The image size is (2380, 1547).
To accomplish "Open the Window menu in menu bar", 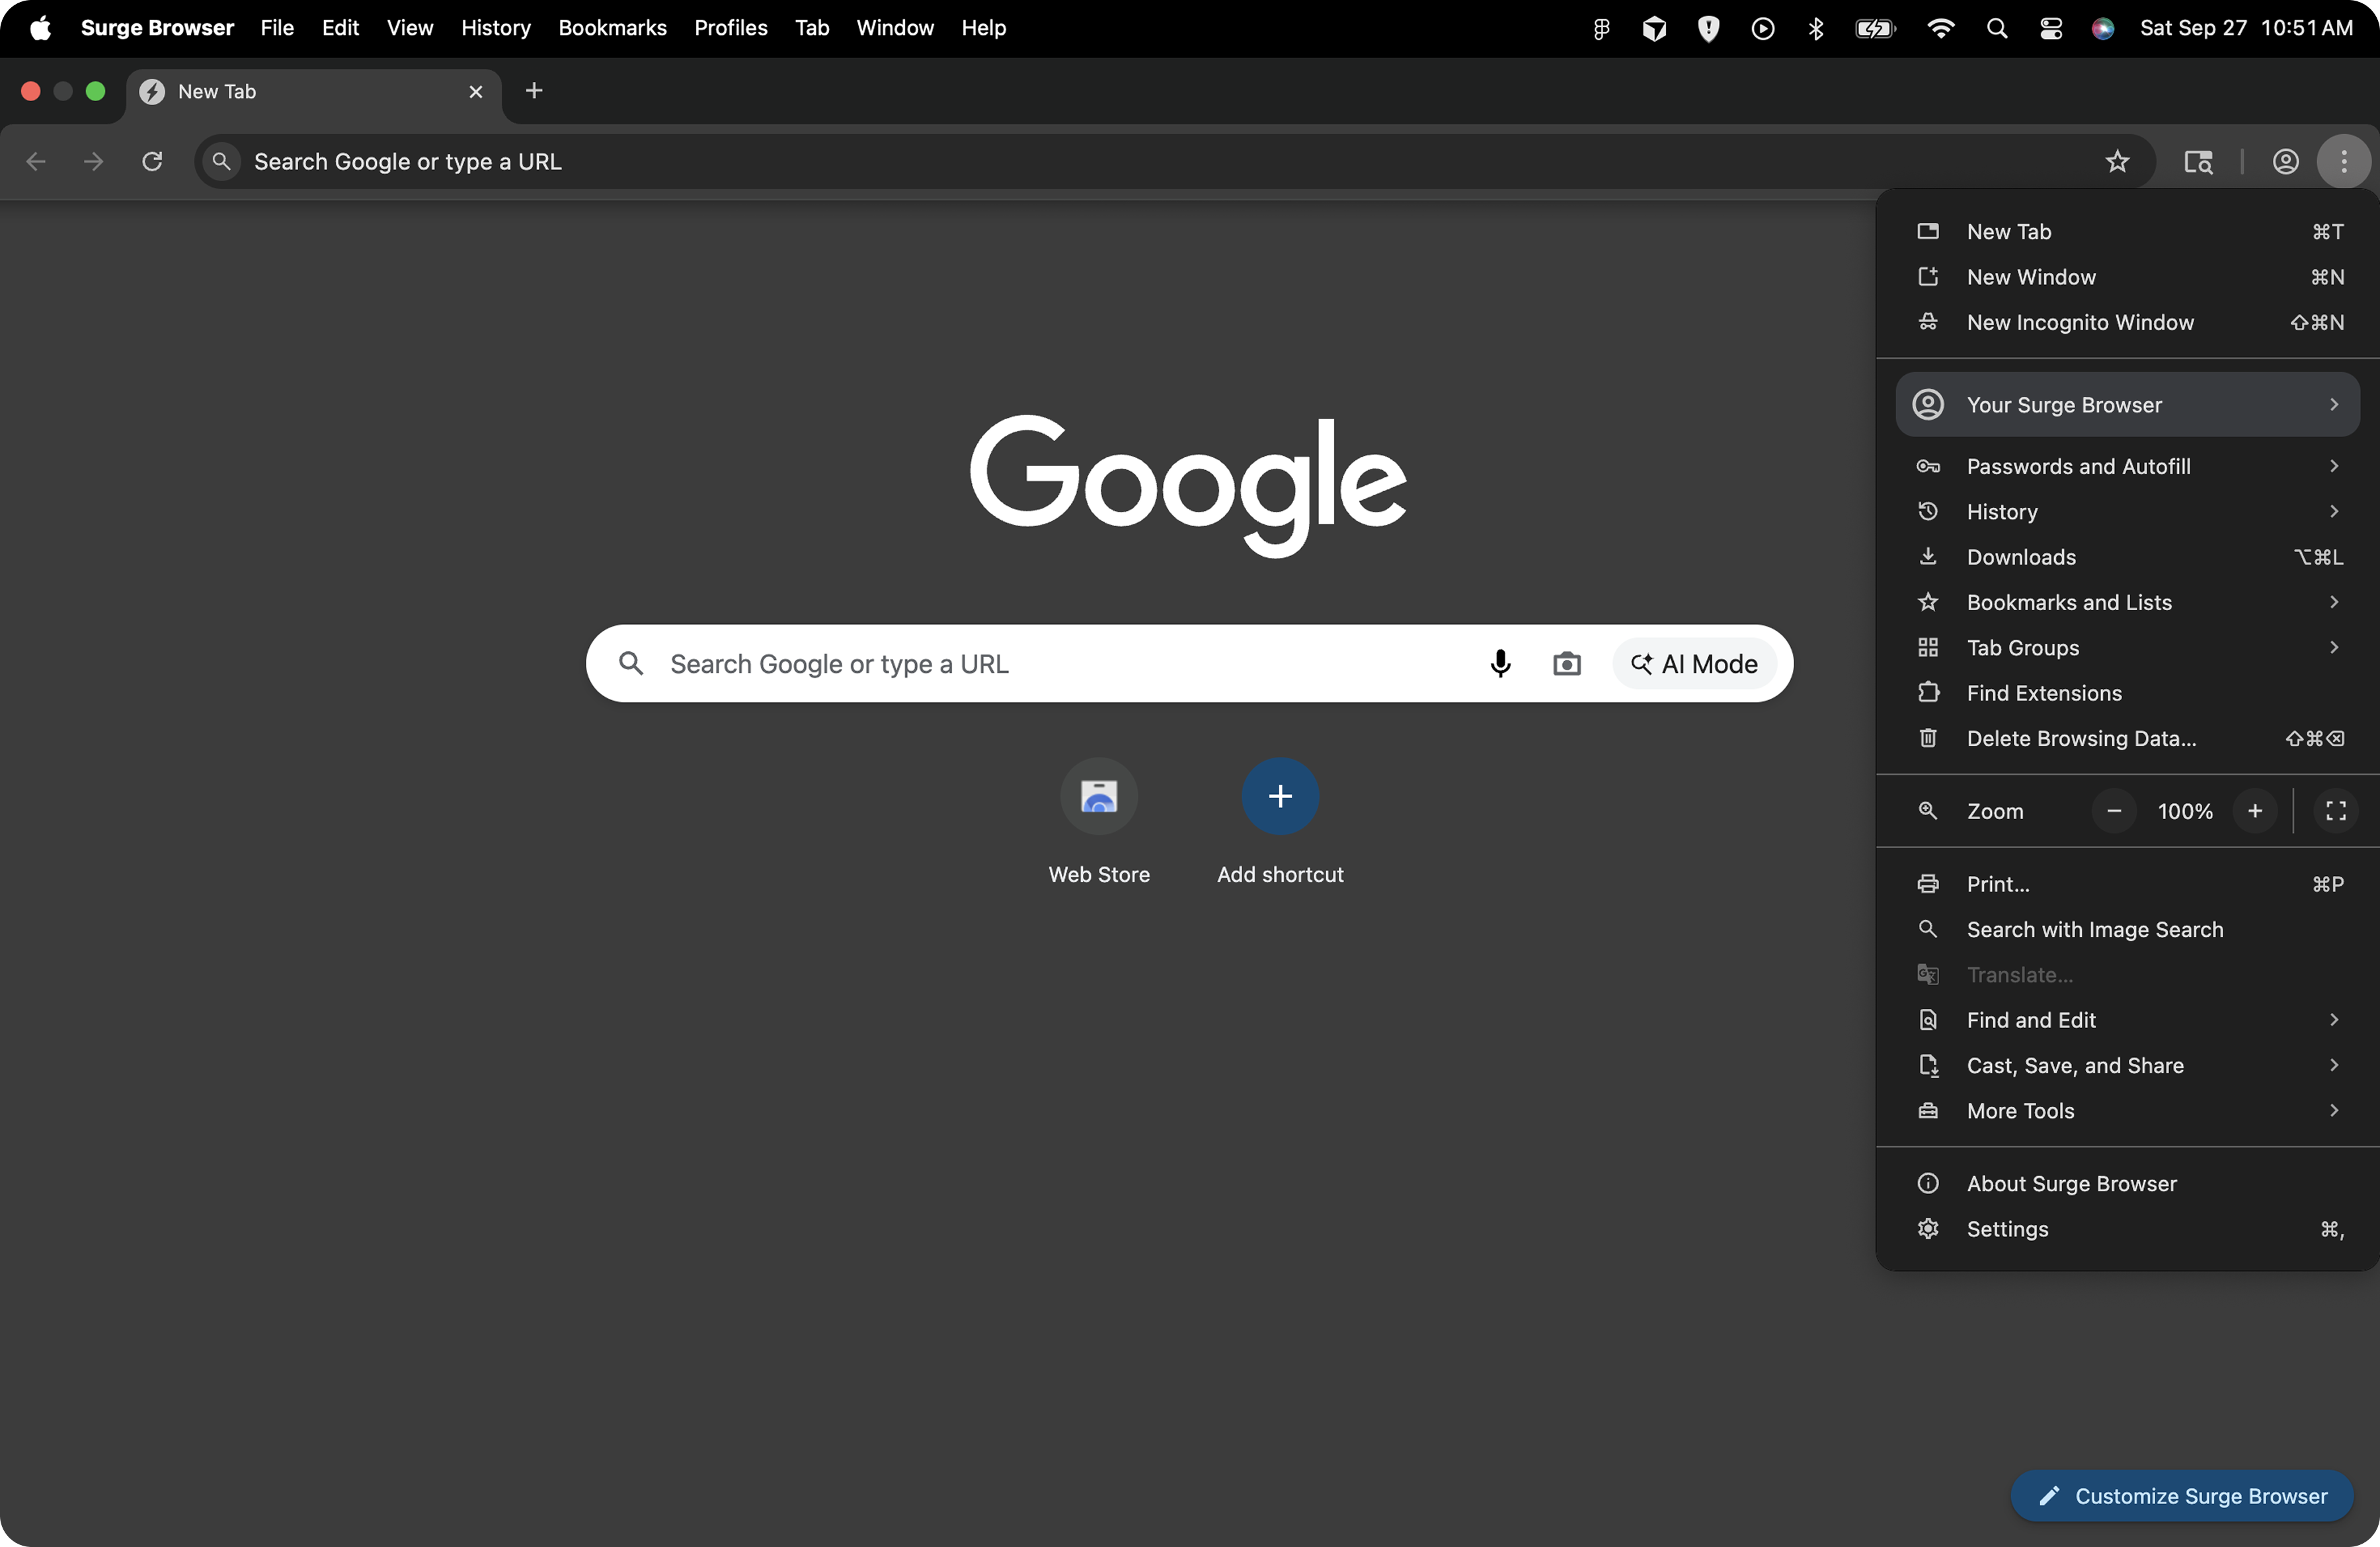I will tap(895, 28).
